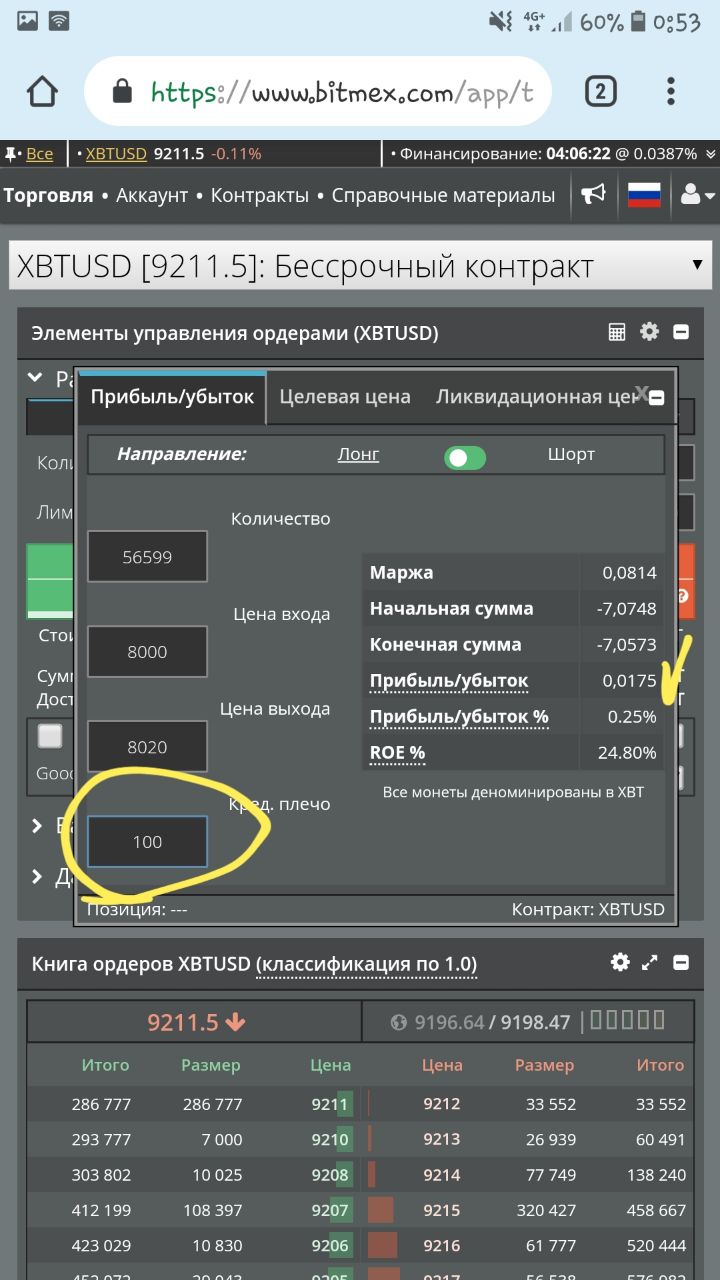Select ask price 9212 row
This screenshot has width=720, height=1280.
tap(527, 1104)
